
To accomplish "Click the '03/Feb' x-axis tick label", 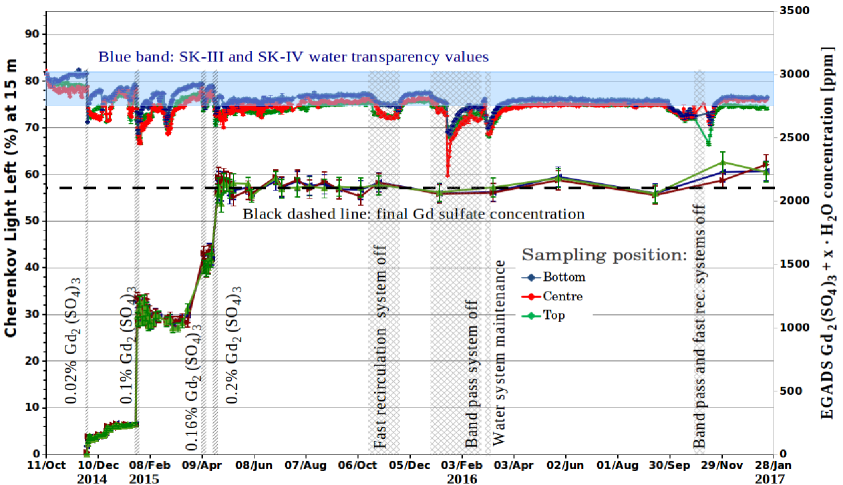I will (462, 466).
